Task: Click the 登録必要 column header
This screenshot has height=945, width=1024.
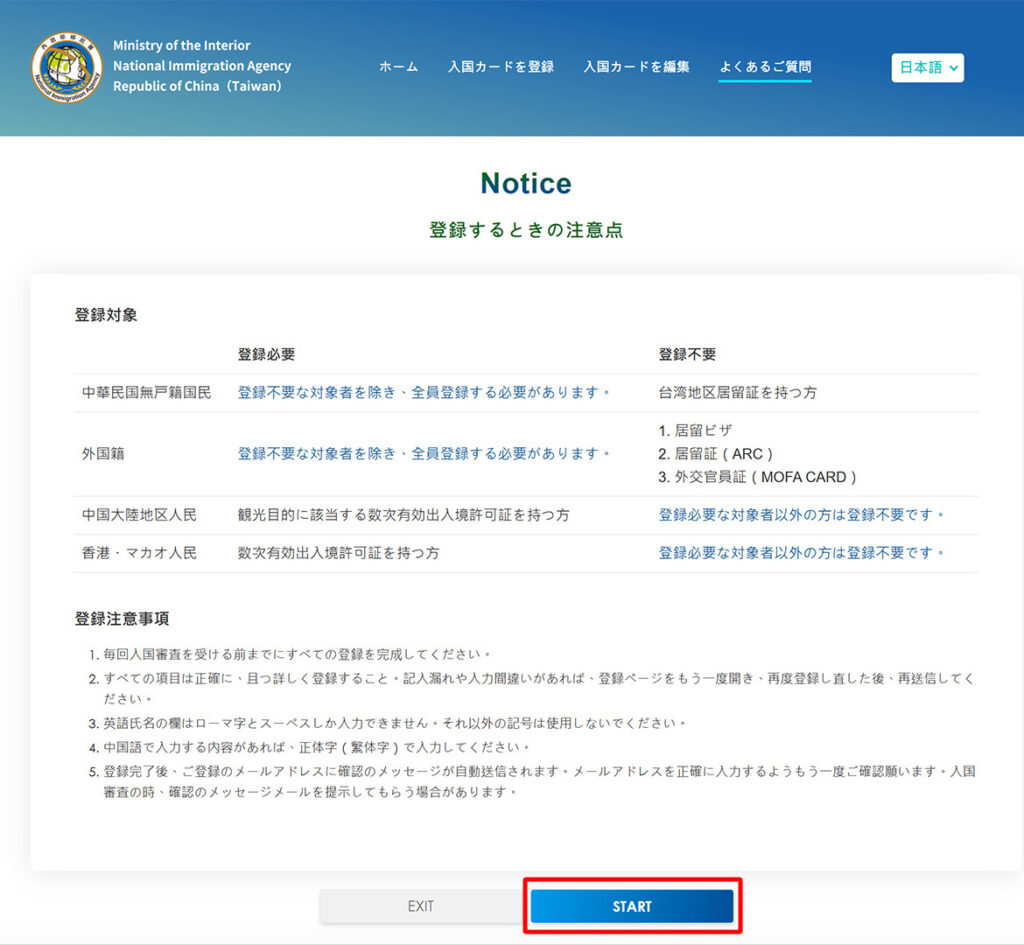Action: click(x=266, y=355)
